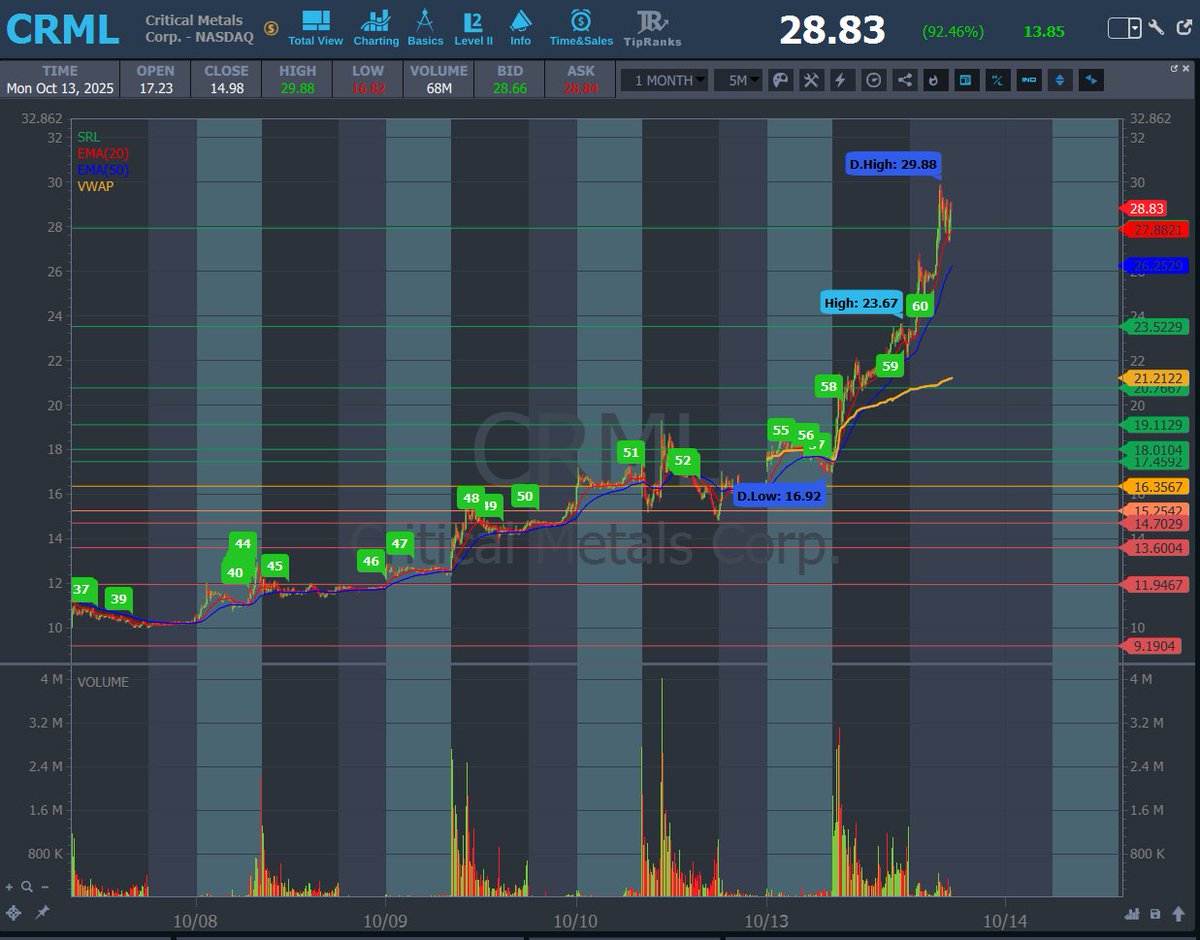Open the Info panel

click(520, 28)
